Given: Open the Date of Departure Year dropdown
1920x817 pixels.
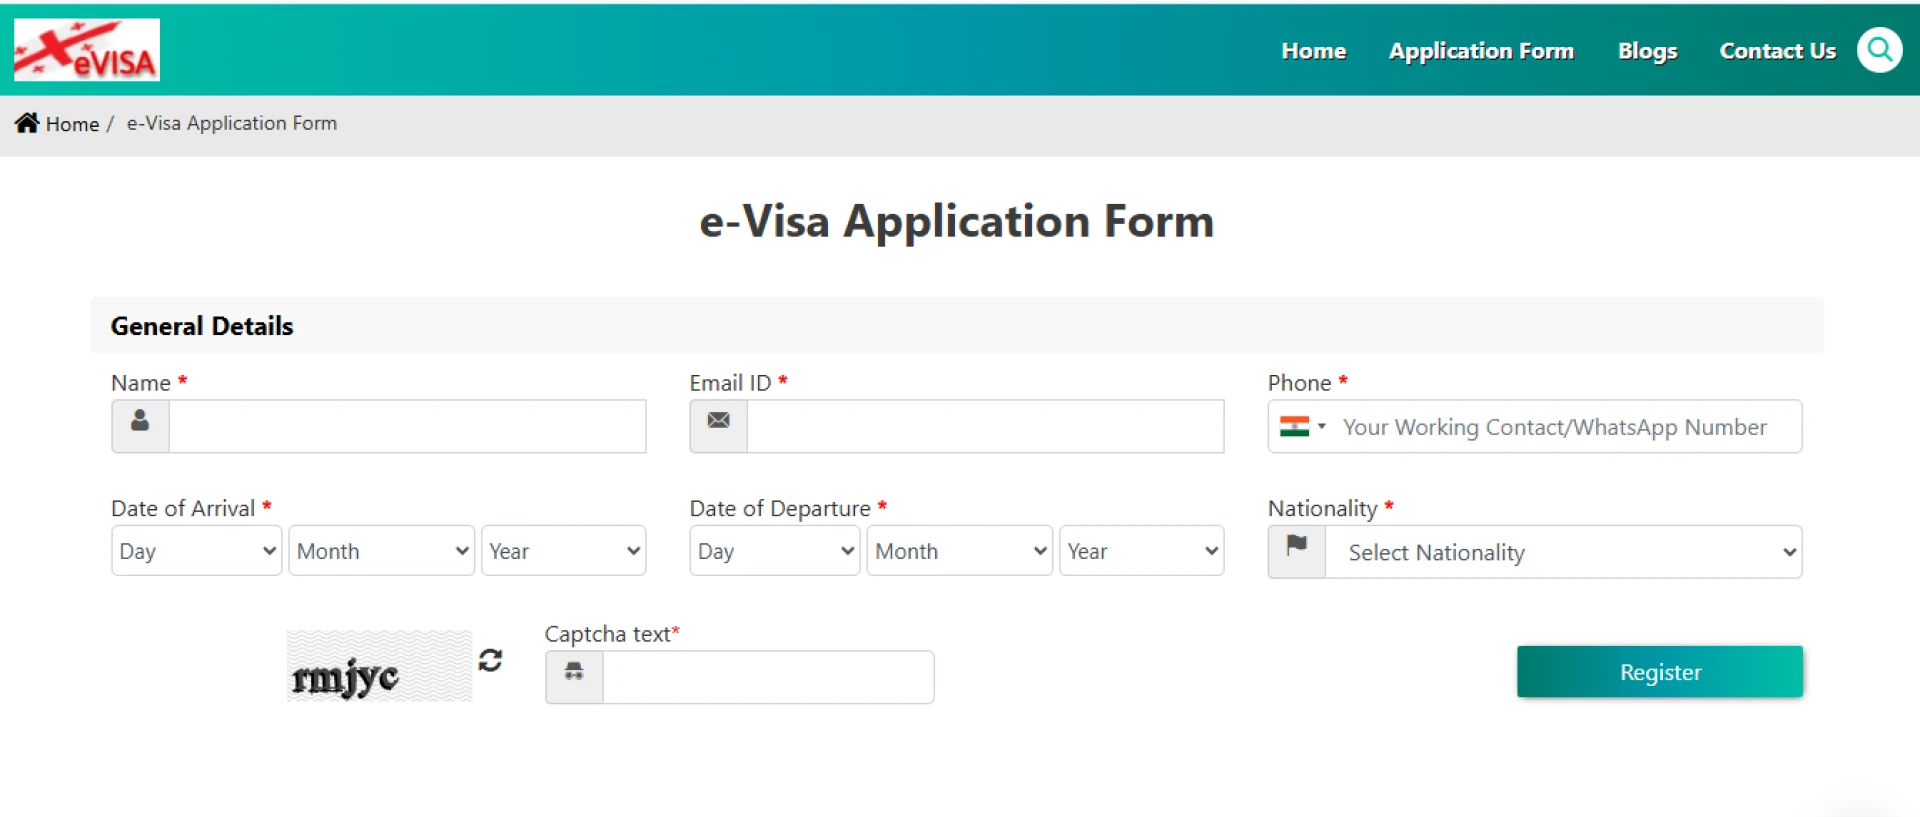Looking at the screenshot, I should click(1142, 550).
